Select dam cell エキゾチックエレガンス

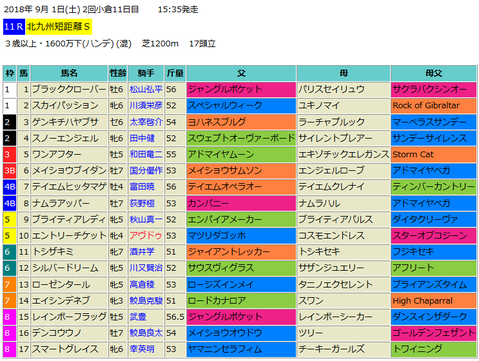tap(344, 154)
